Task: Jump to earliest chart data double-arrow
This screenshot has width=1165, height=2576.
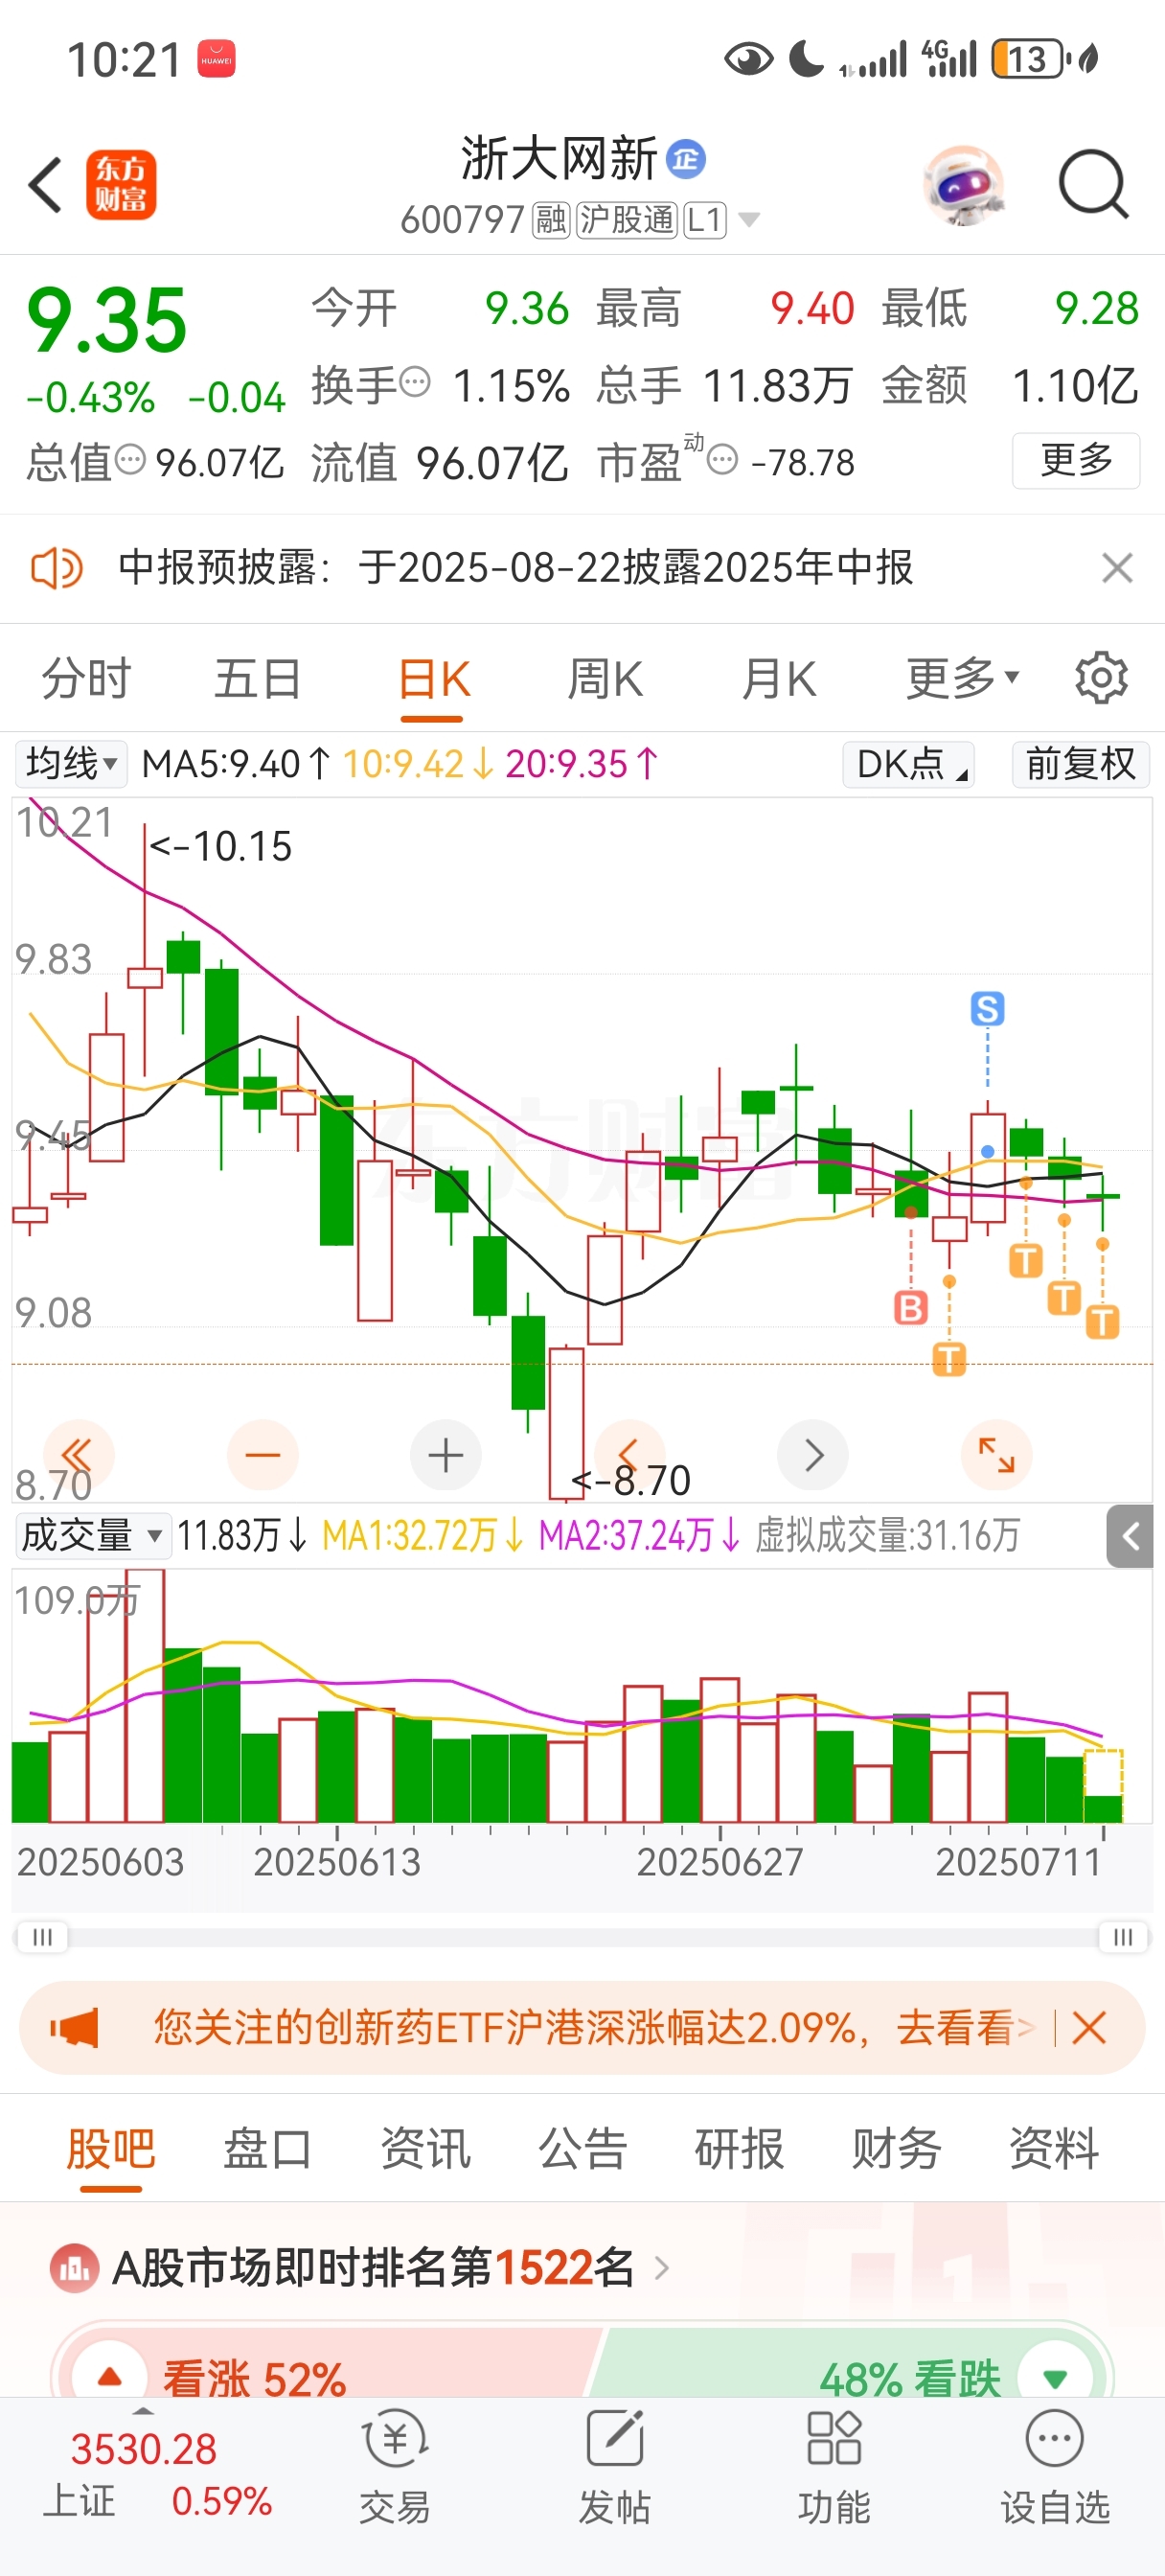Action: (78, 1455)
